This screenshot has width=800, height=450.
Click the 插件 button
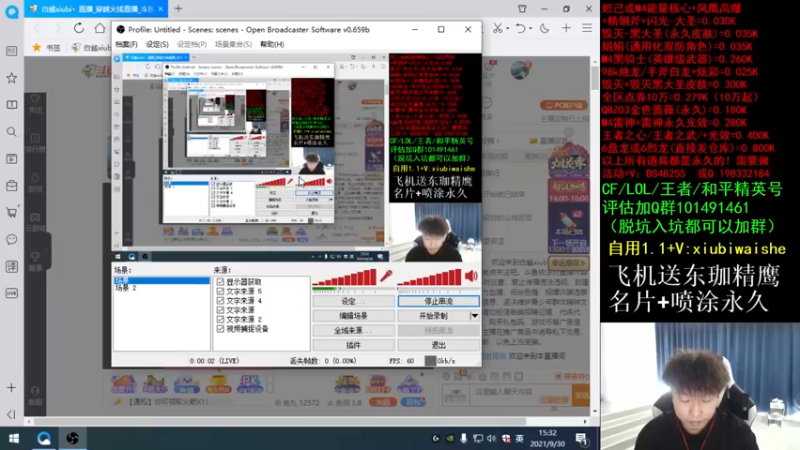pyautogui.click(x=354, y=345)
